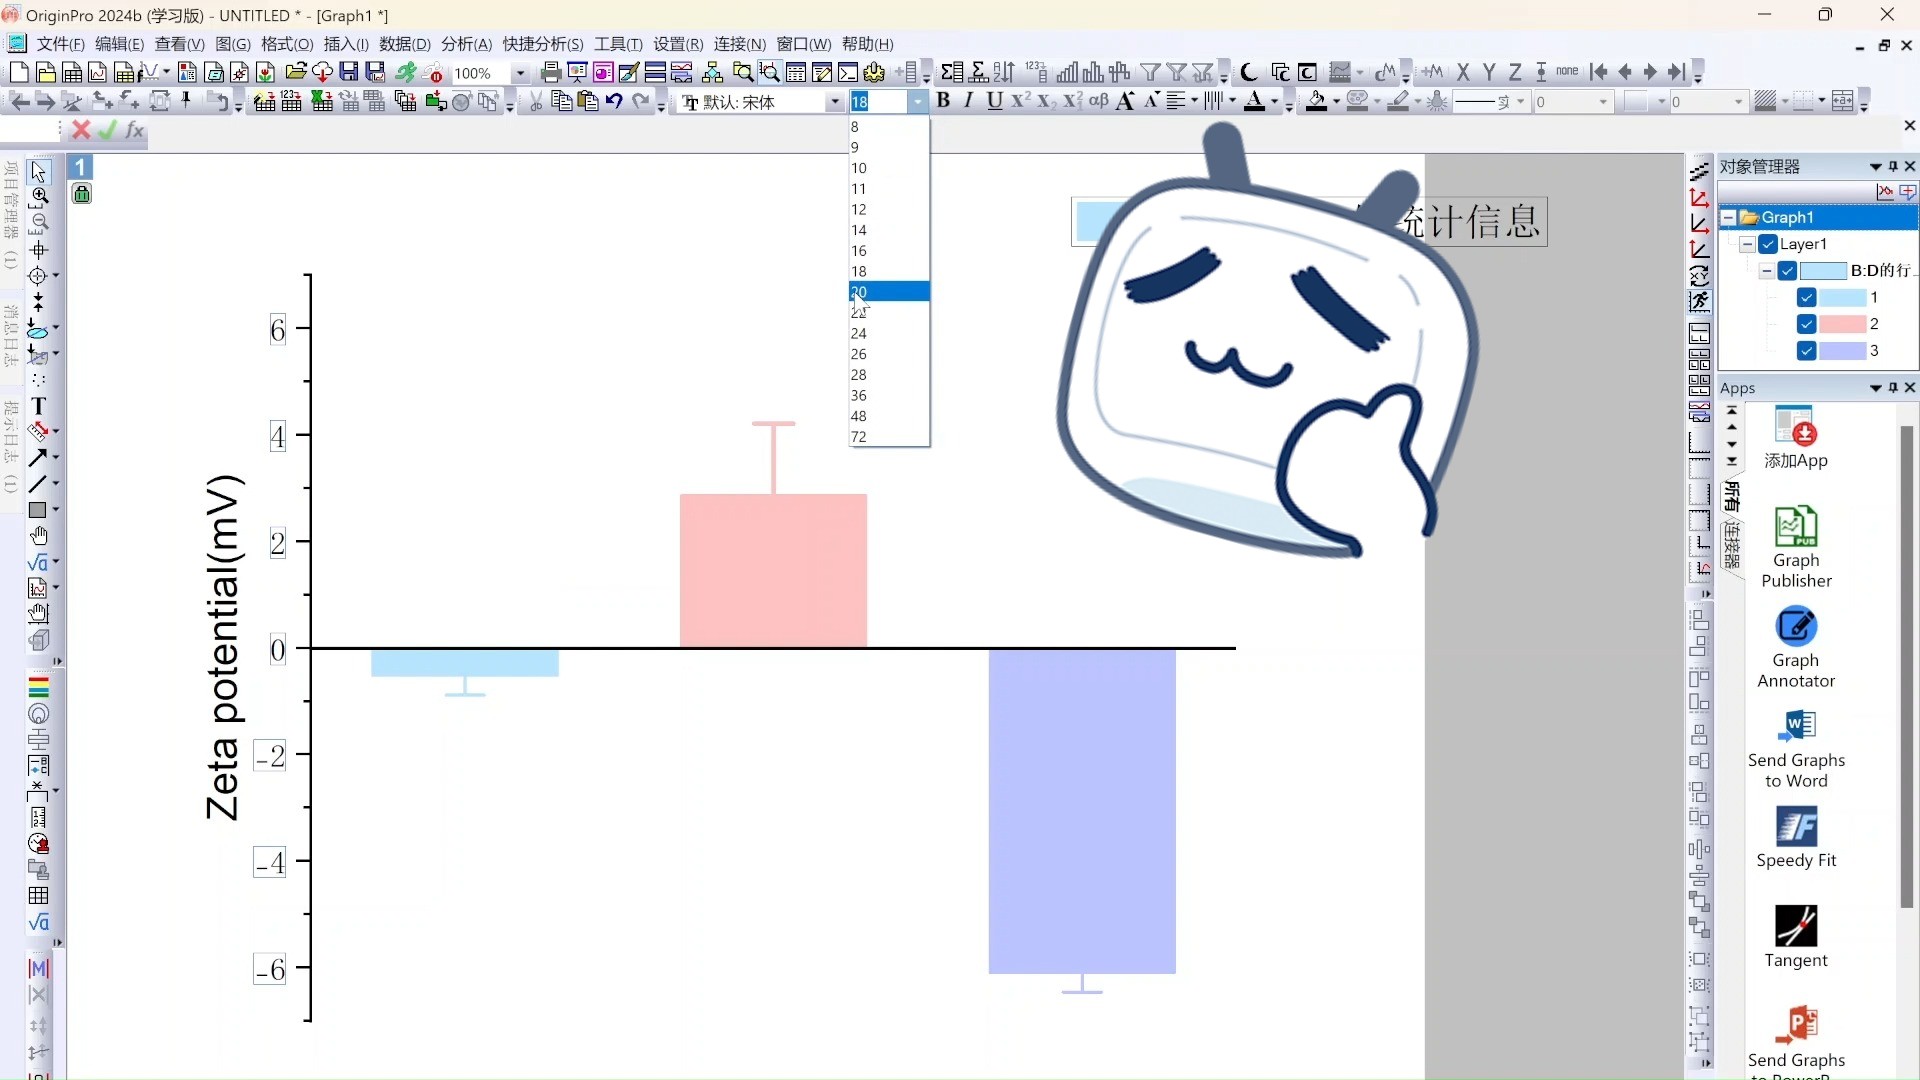Select Graph1 row in Object Manager

1818,217
